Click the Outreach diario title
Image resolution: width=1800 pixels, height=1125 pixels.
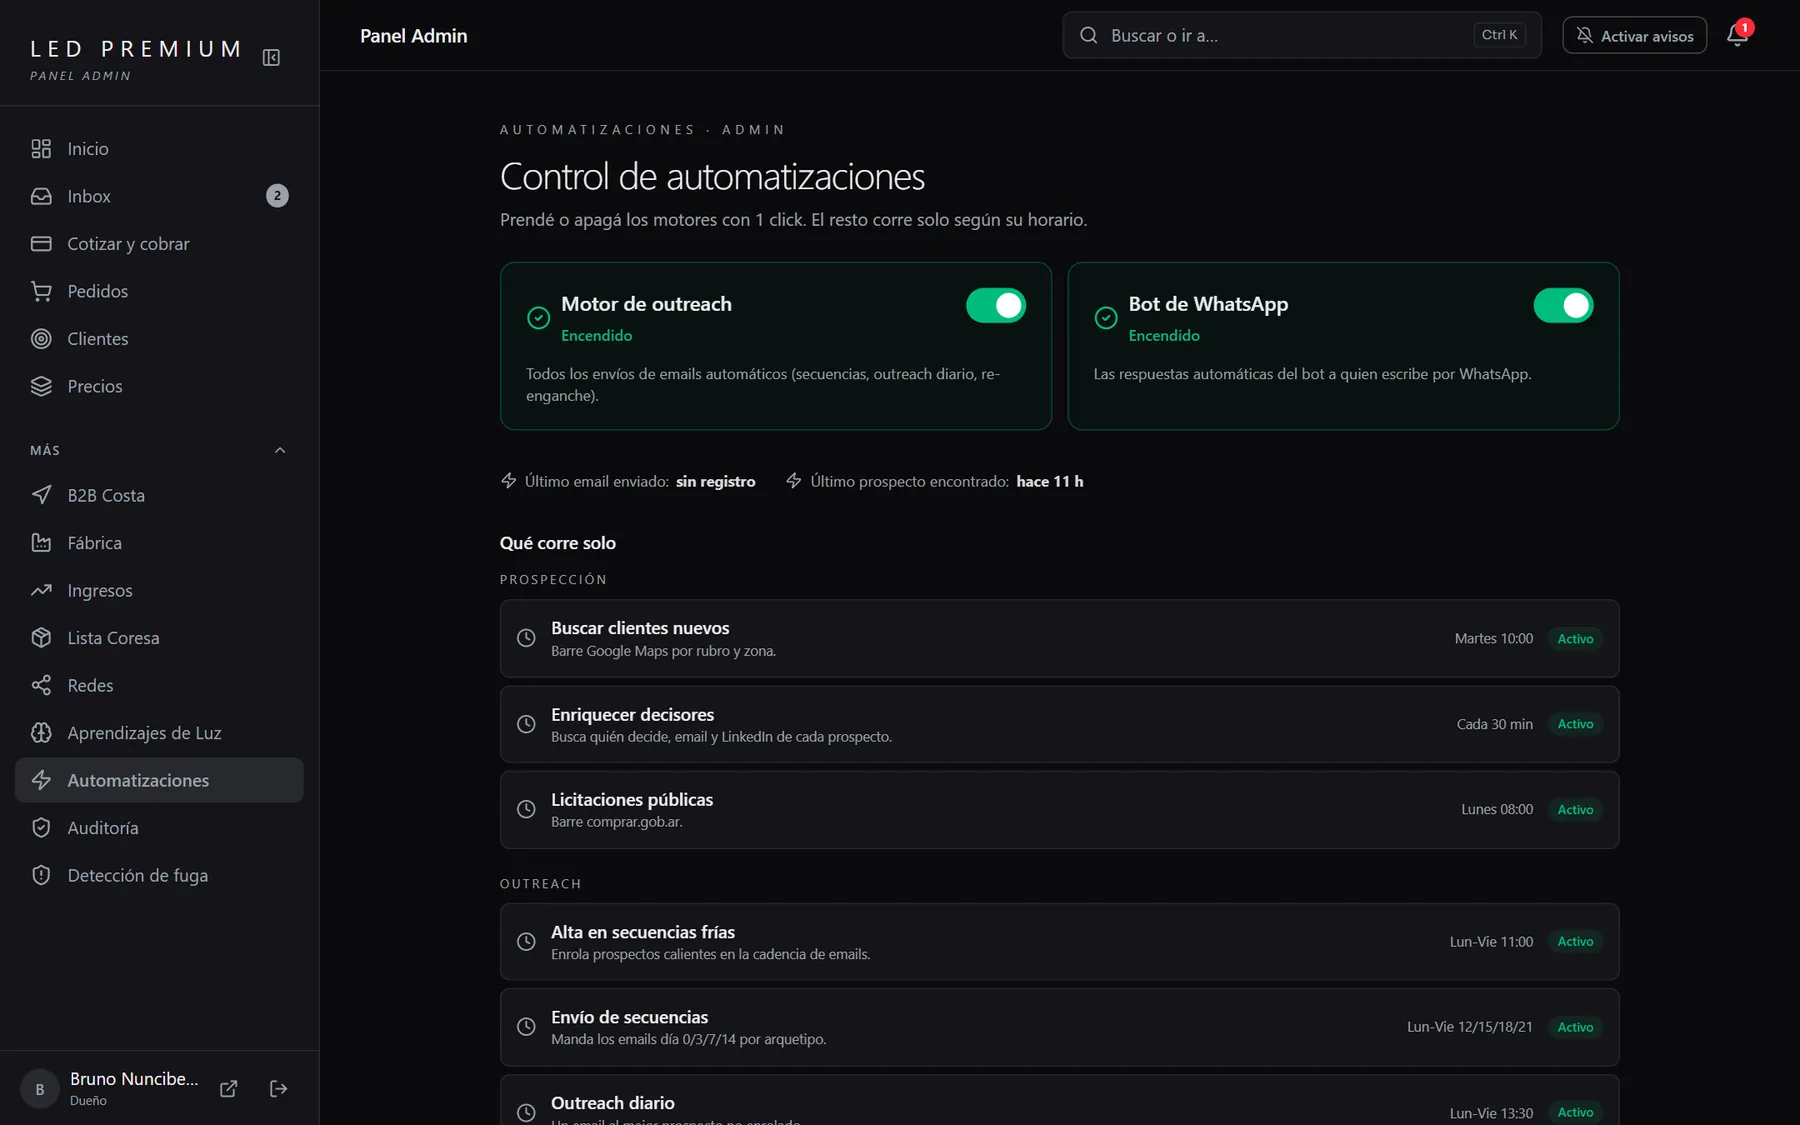tap(613, 1103)
